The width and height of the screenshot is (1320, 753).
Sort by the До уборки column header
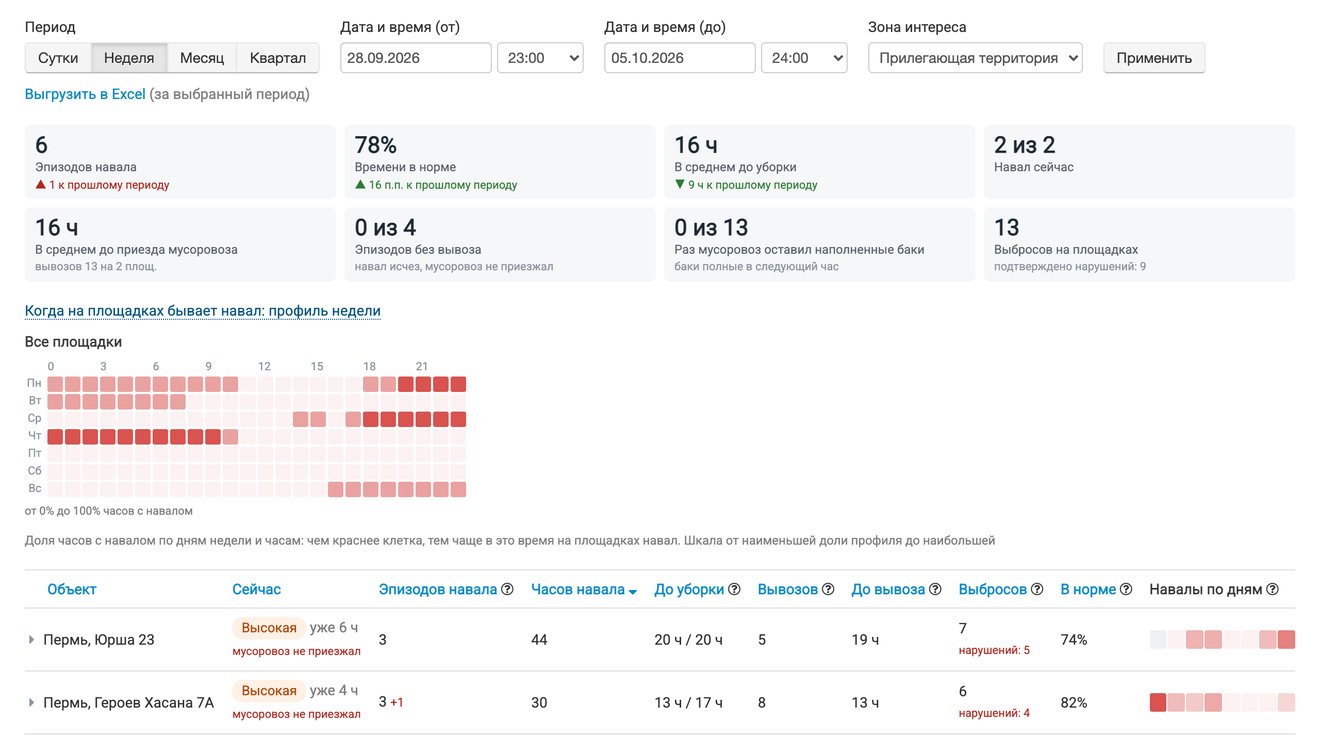(x=689, y=590)
